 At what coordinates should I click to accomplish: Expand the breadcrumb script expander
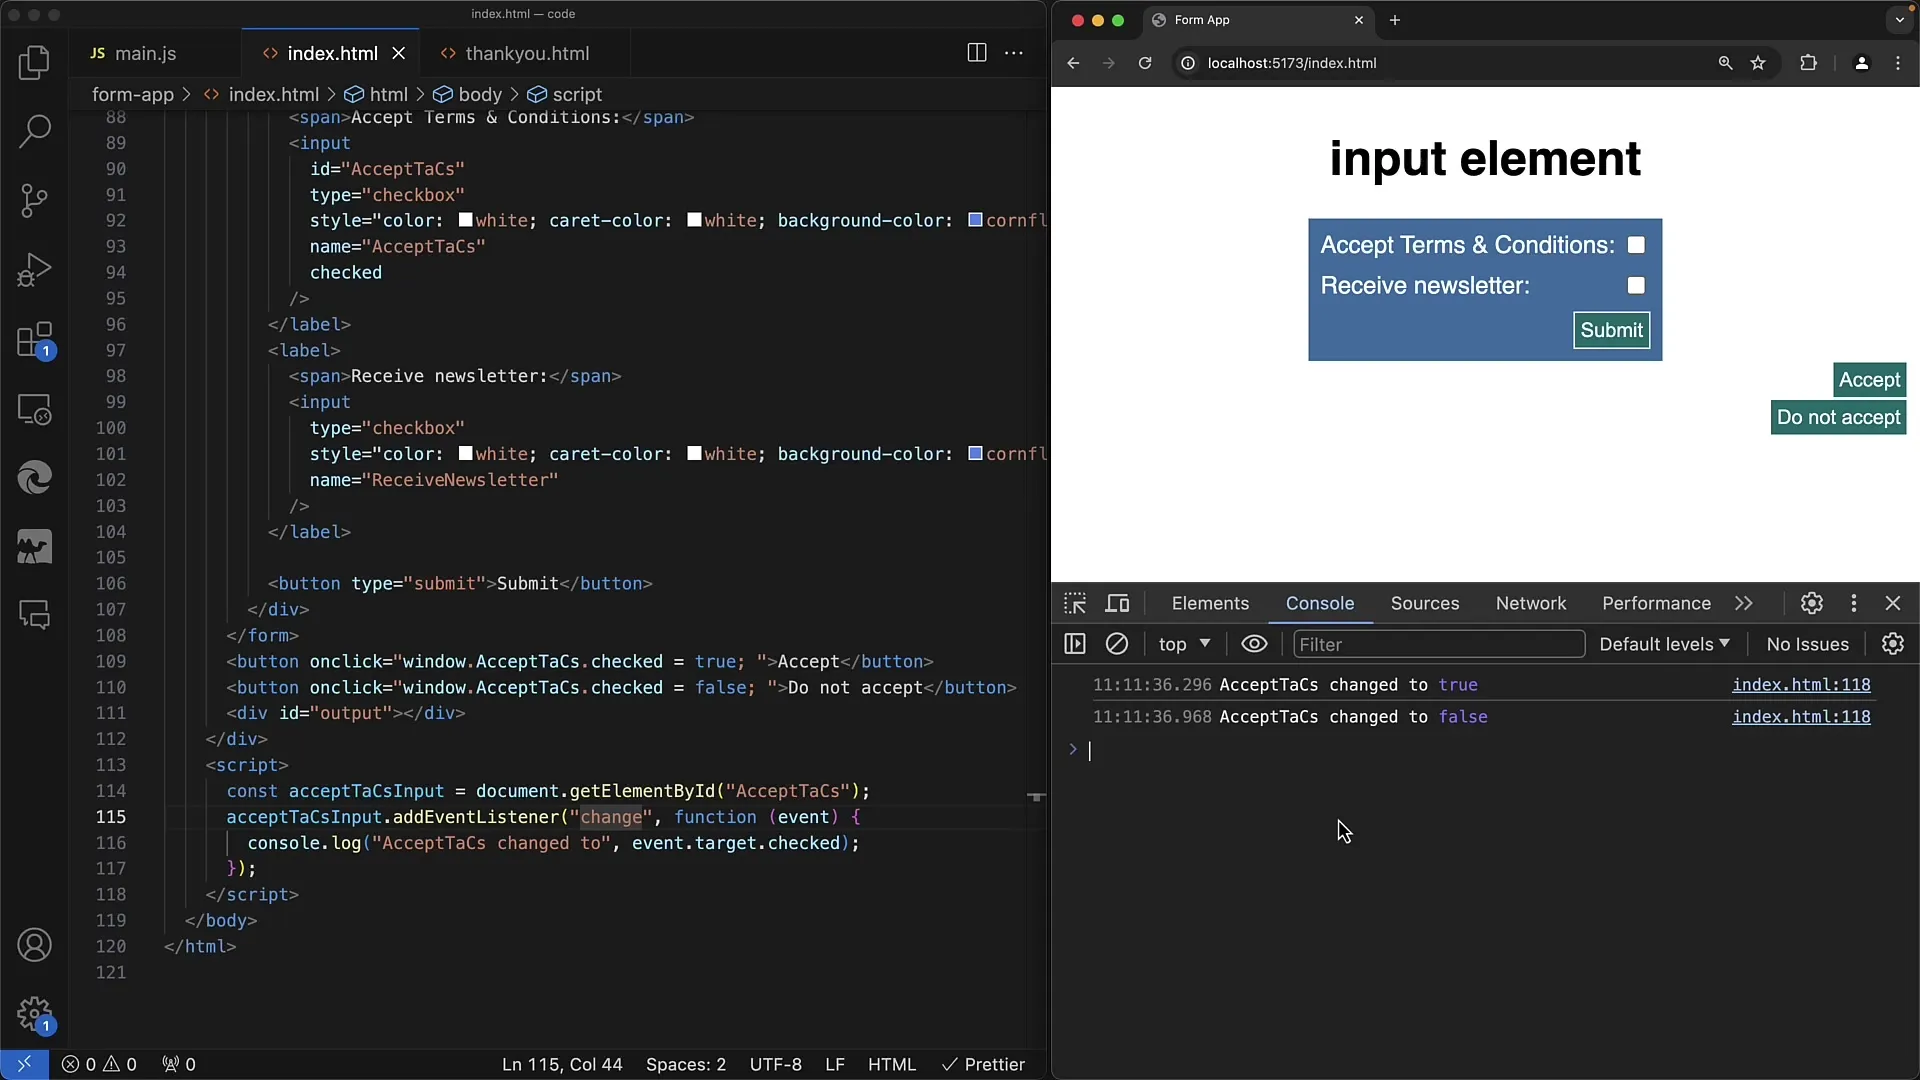pos(578,94)
